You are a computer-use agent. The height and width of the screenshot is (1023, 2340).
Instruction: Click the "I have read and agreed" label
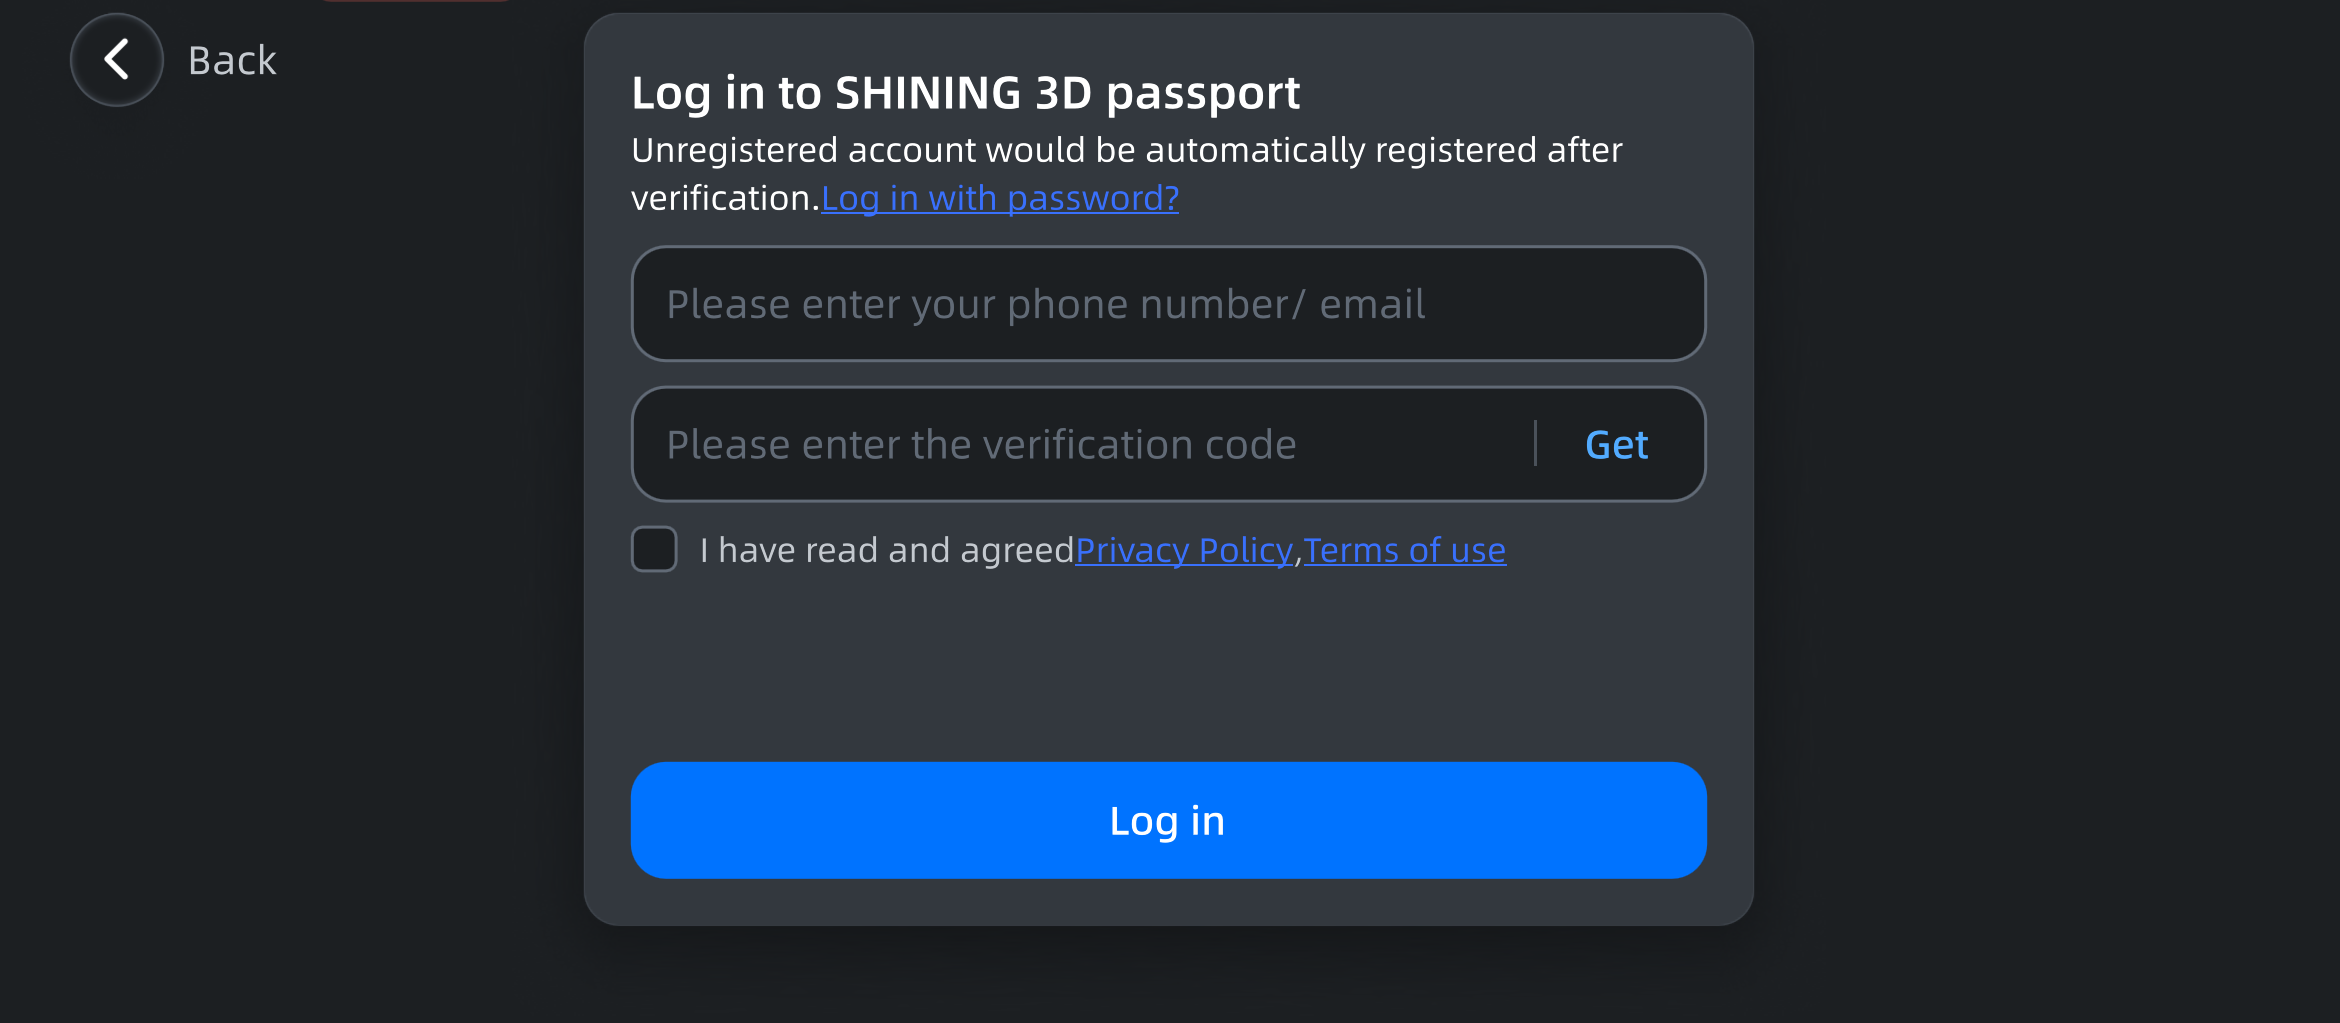pos(886,550)
